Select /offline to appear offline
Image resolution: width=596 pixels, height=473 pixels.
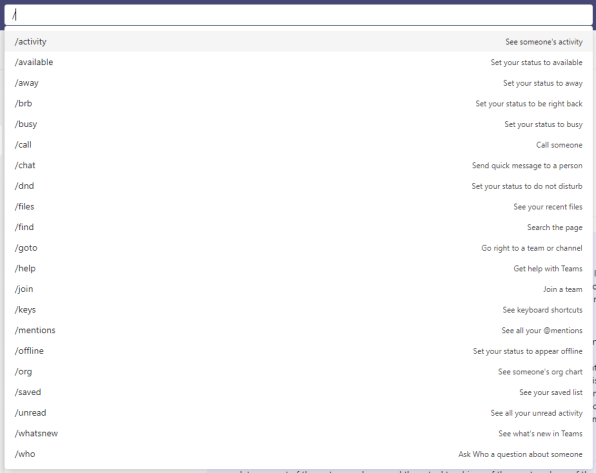pyautogui.click(x=298, y=351)
